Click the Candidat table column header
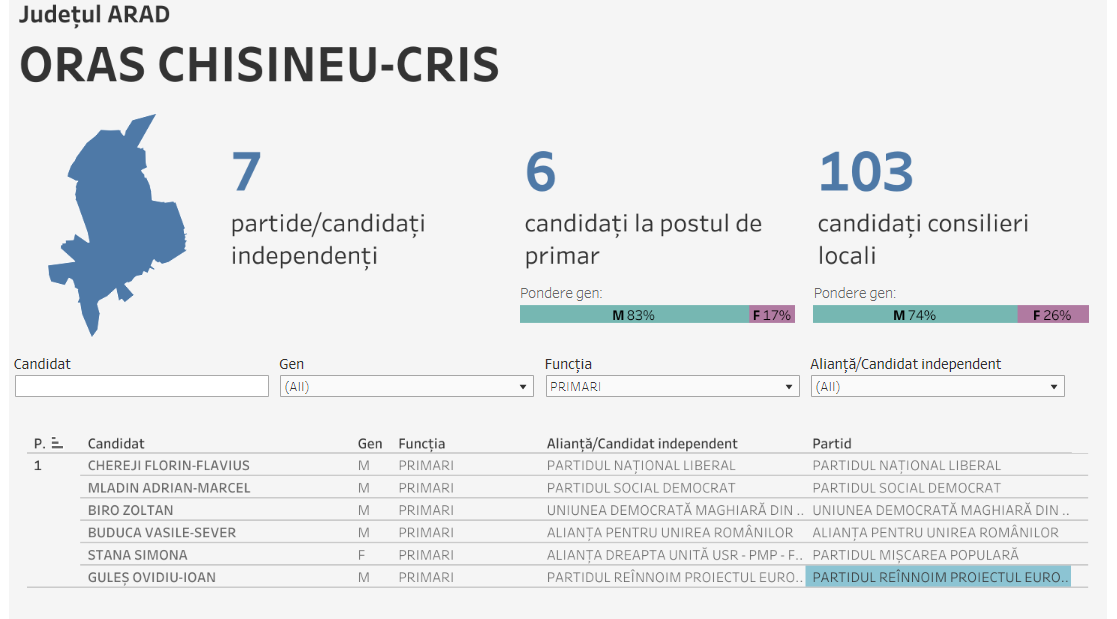 click(x=116, y=443)
